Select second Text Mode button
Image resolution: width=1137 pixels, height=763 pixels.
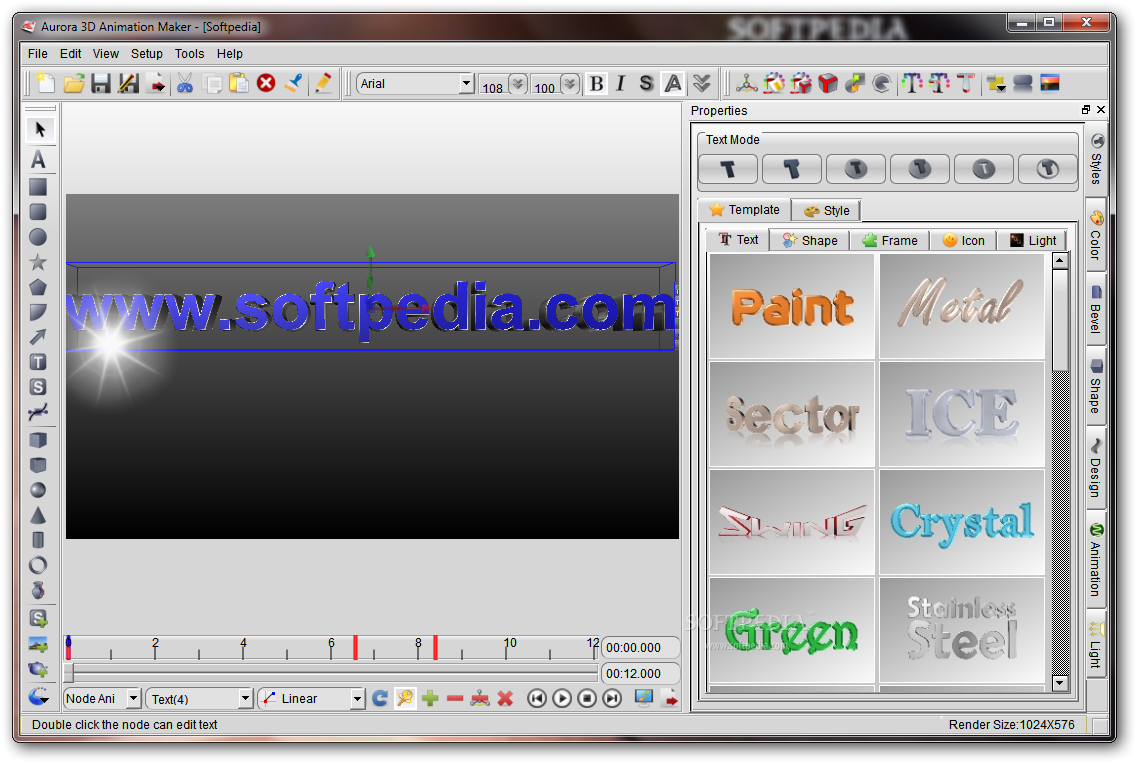point(792,169)
